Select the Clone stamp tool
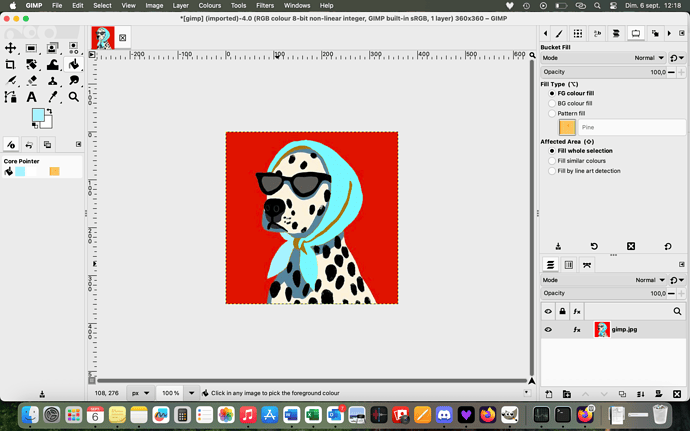Viewport: 690px width, 431px height. coord(52,81)
